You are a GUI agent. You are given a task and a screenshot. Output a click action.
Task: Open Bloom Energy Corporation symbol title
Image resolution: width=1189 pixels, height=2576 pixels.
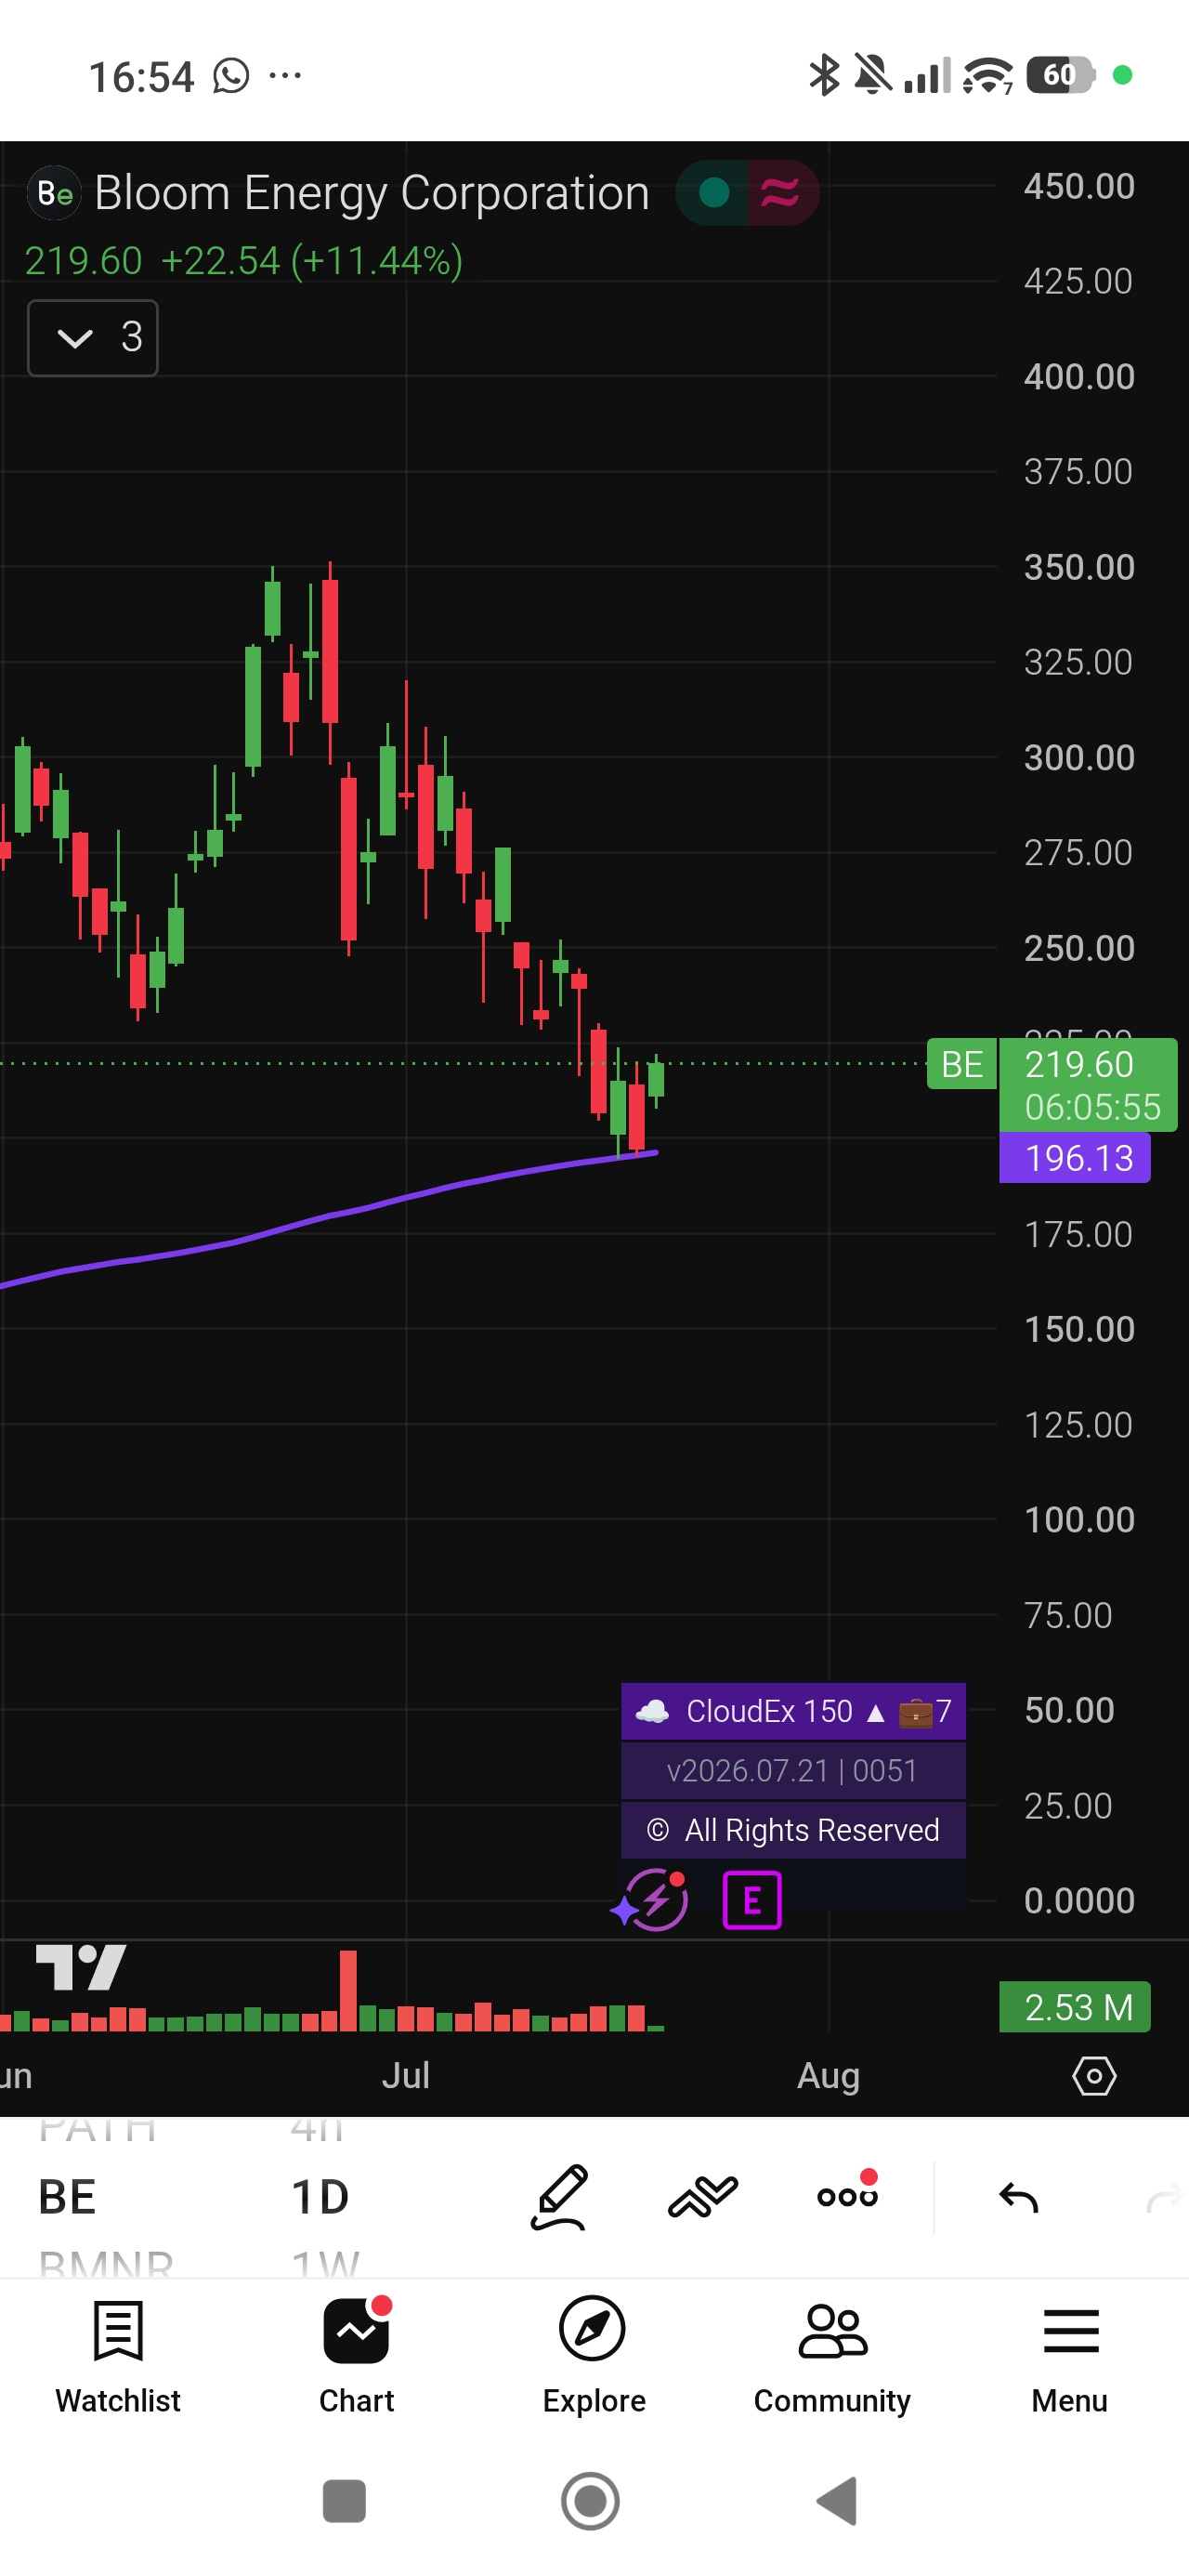click(371, 192)
